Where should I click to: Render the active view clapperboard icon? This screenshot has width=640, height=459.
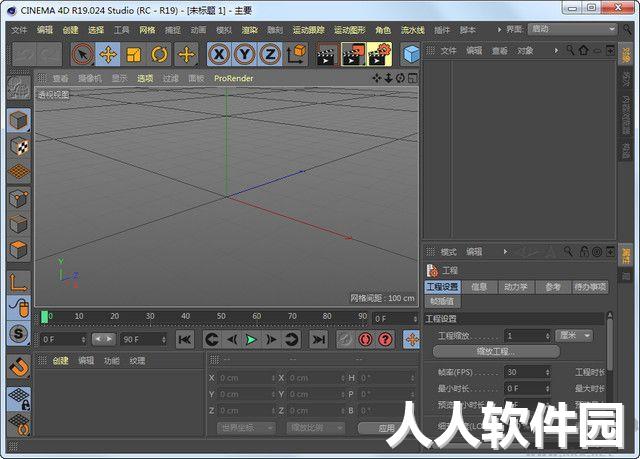pyautogui.click(x=328, y=54)
